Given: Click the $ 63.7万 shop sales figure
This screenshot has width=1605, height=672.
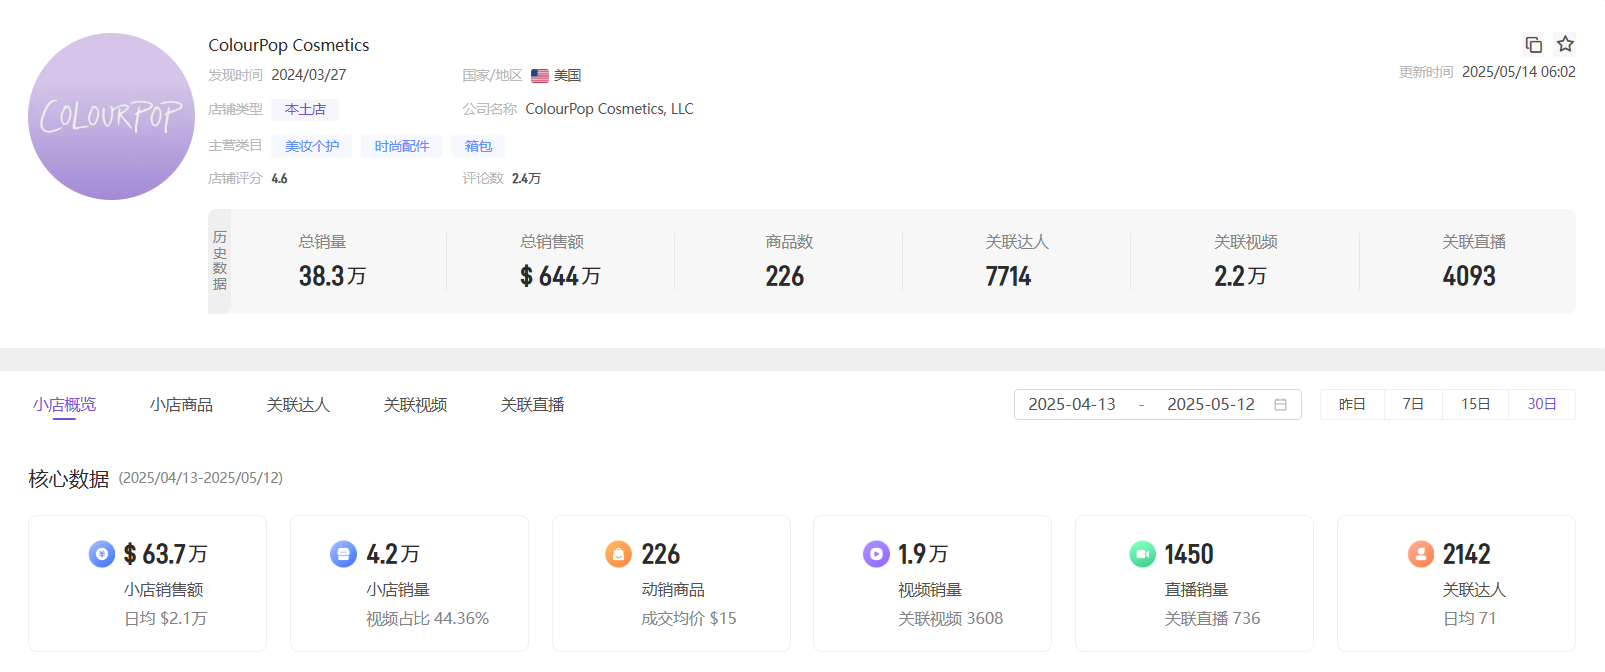Looking at the screenshot, I should click(x=165, y=554).
